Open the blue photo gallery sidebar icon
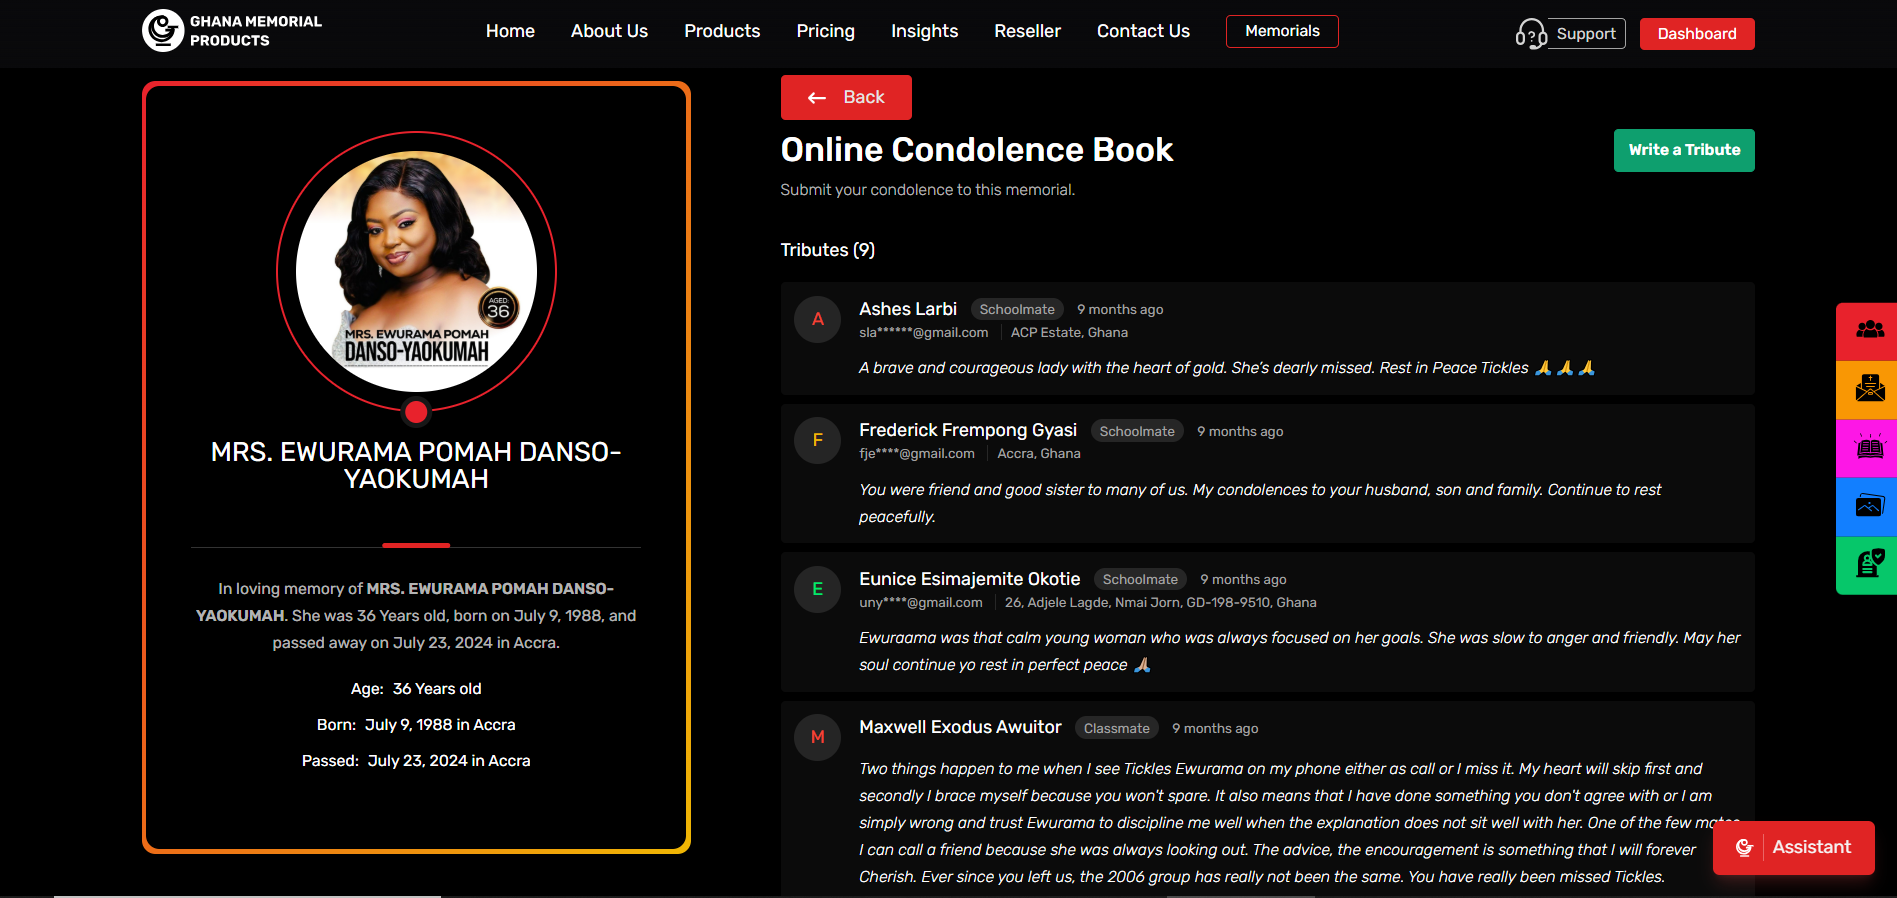 (x=1868, y=506)
